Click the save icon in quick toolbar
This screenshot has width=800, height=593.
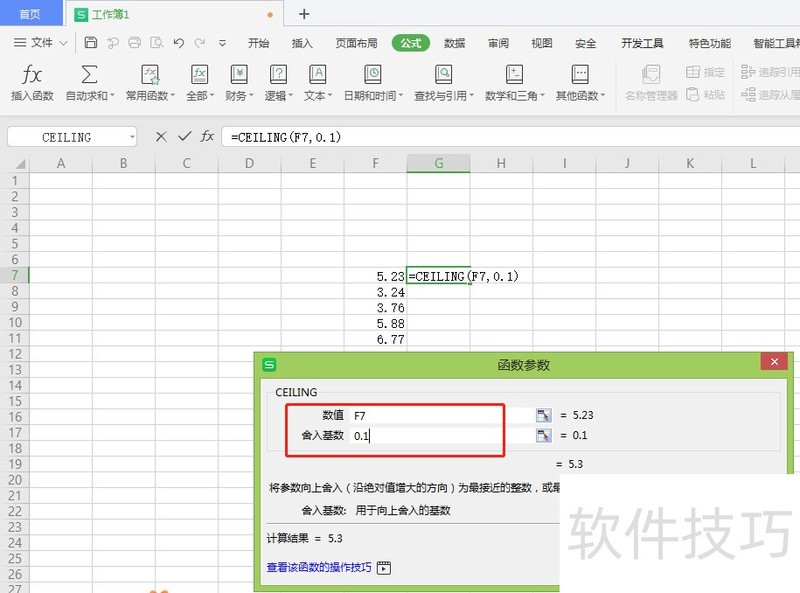[91, 43]
